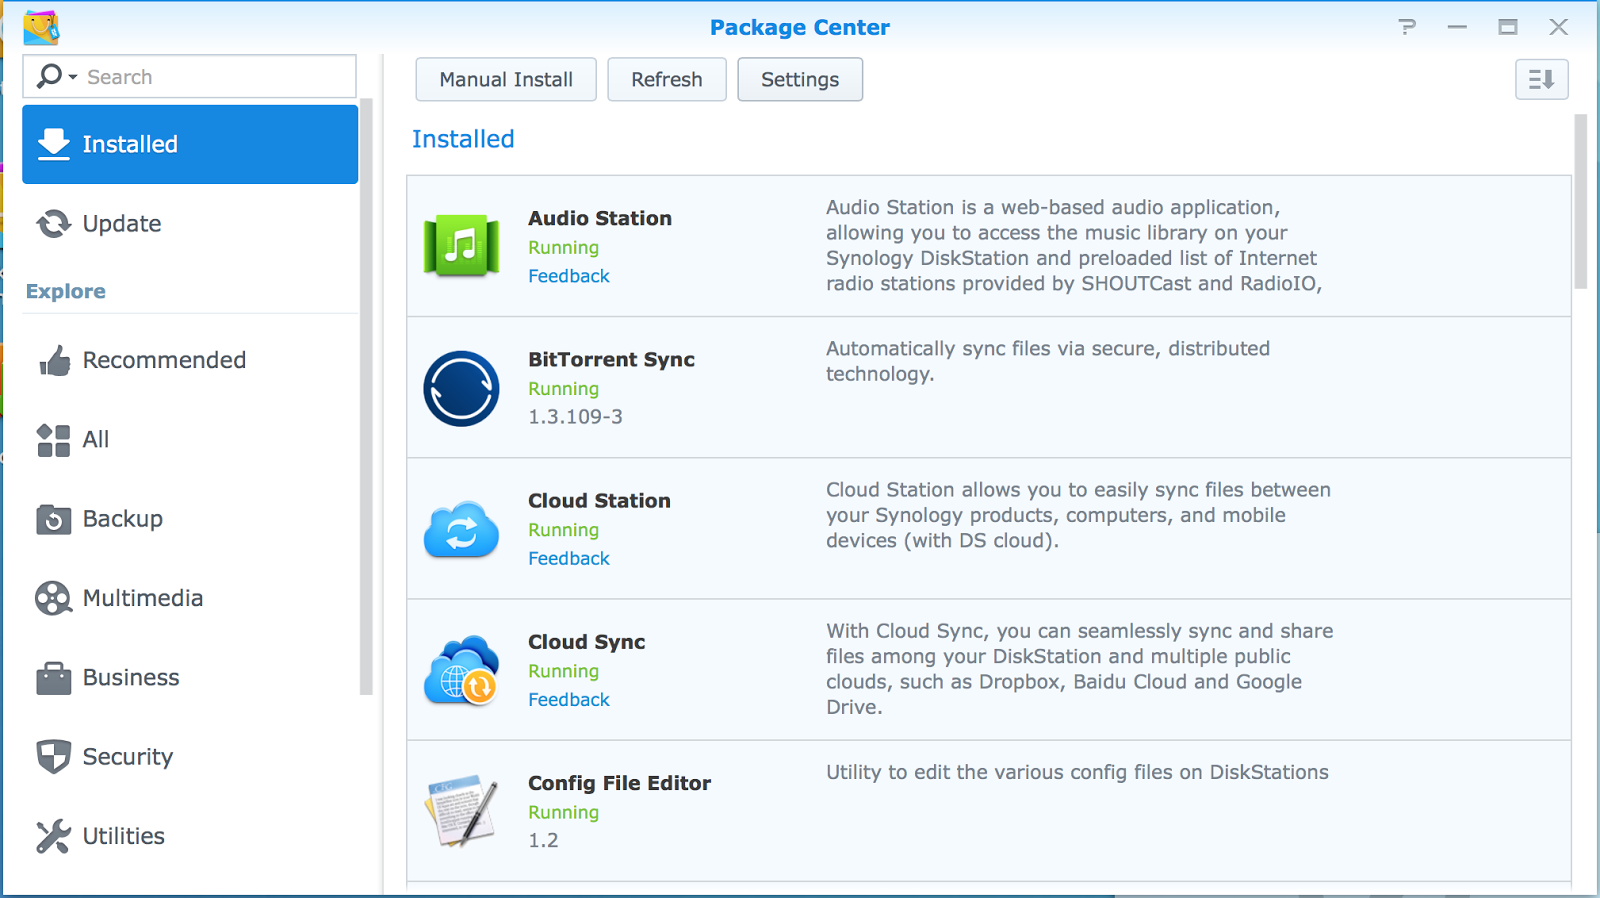Click Running status under Cloud Sync

tap(563, 671)
